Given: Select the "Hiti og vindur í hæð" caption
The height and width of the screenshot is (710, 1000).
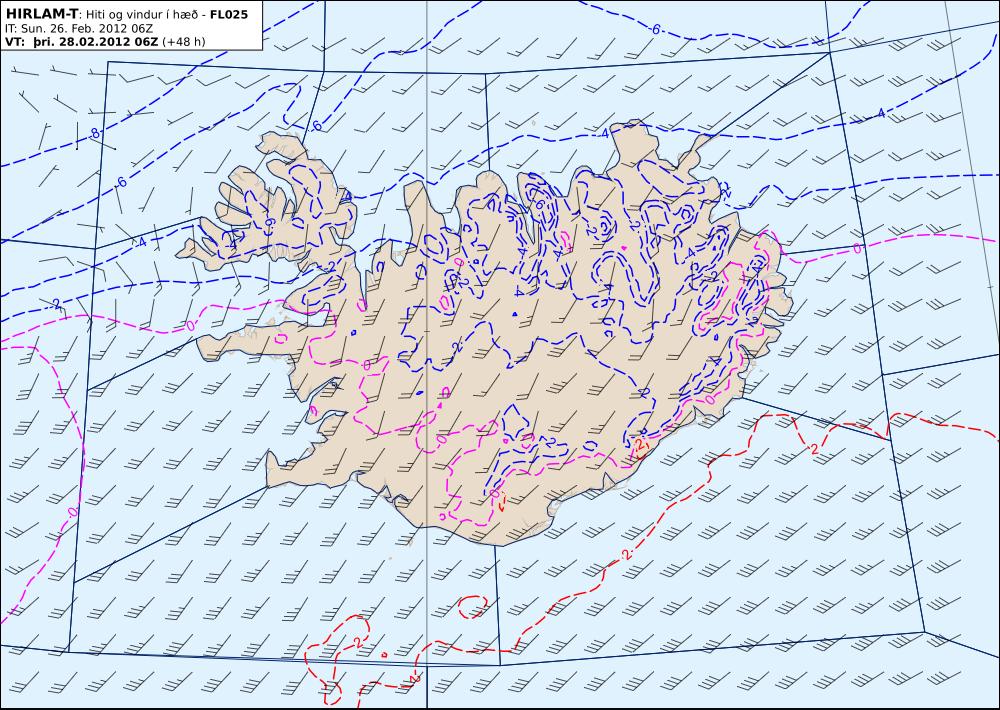Looking at the screenshot, I should tap(144, 14).
